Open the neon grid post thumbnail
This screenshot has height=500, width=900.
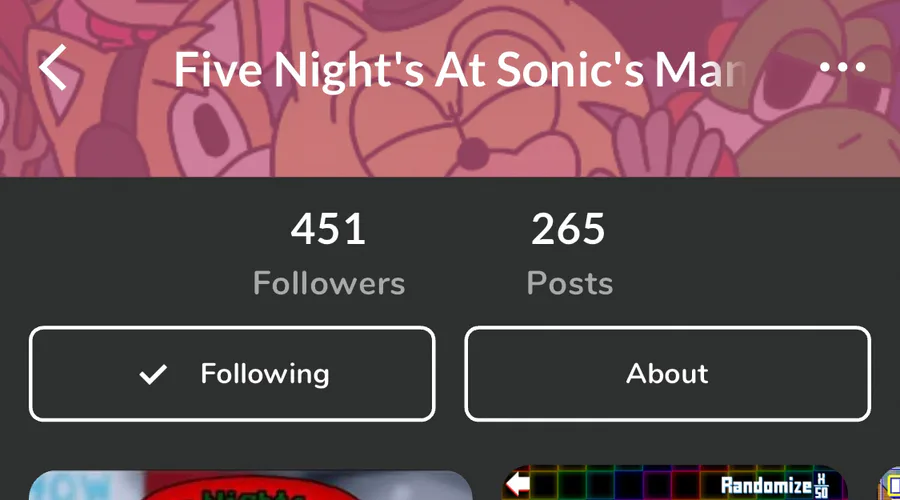click(674, 483)
